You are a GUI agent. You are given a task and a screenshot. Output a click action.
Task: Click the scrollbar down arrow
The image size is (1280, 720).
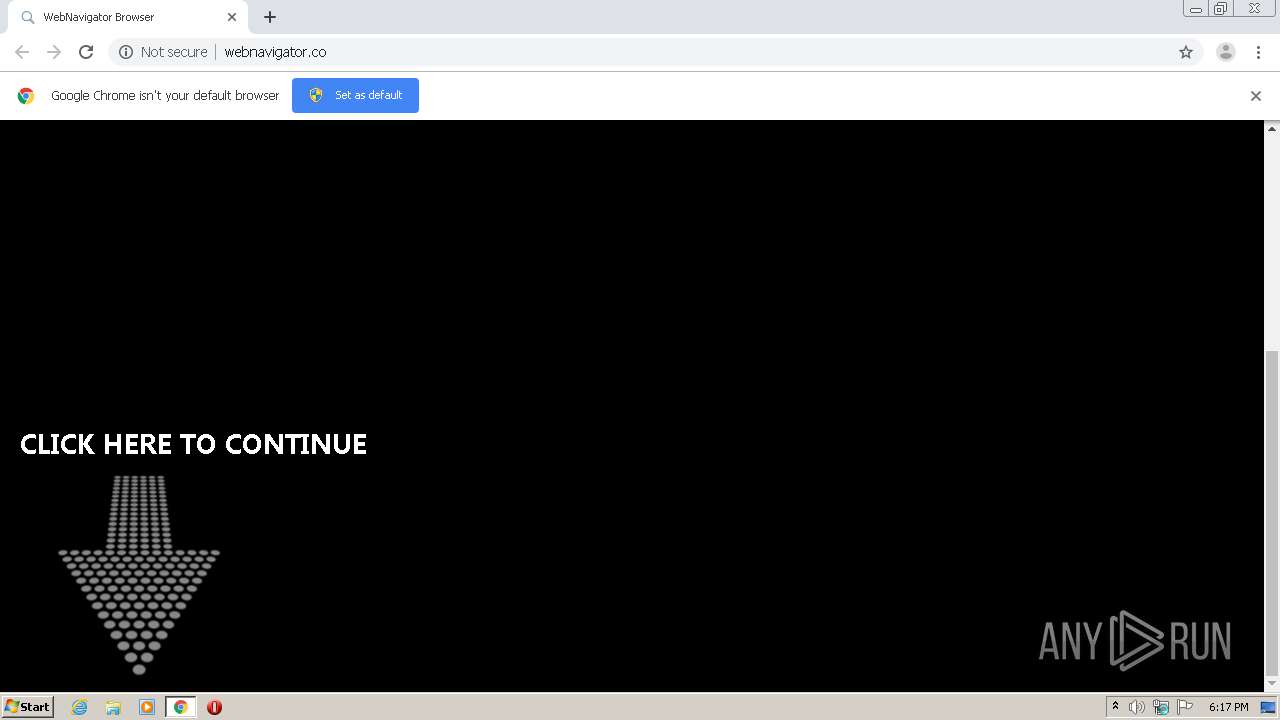[x=1272, y=684]
